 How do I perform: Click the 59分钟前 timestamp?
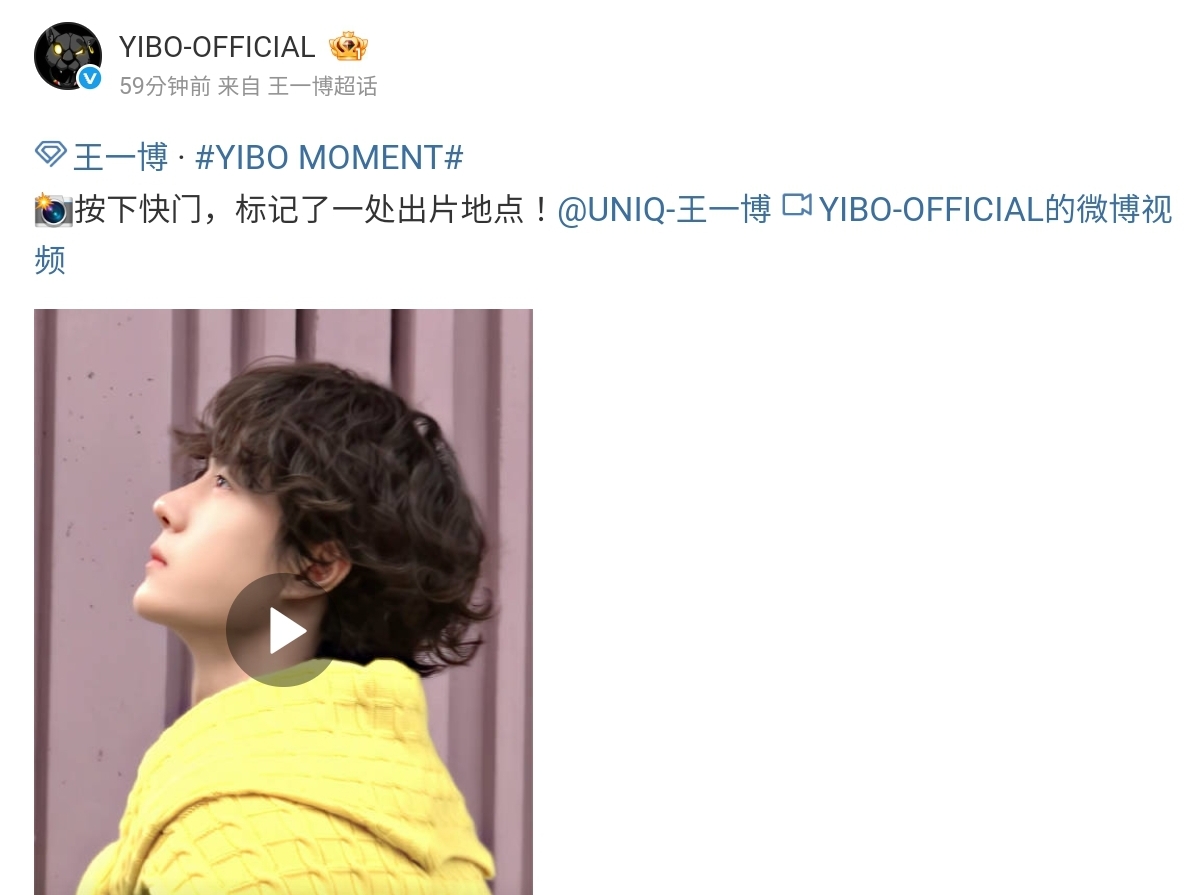(x=165, y=86)
